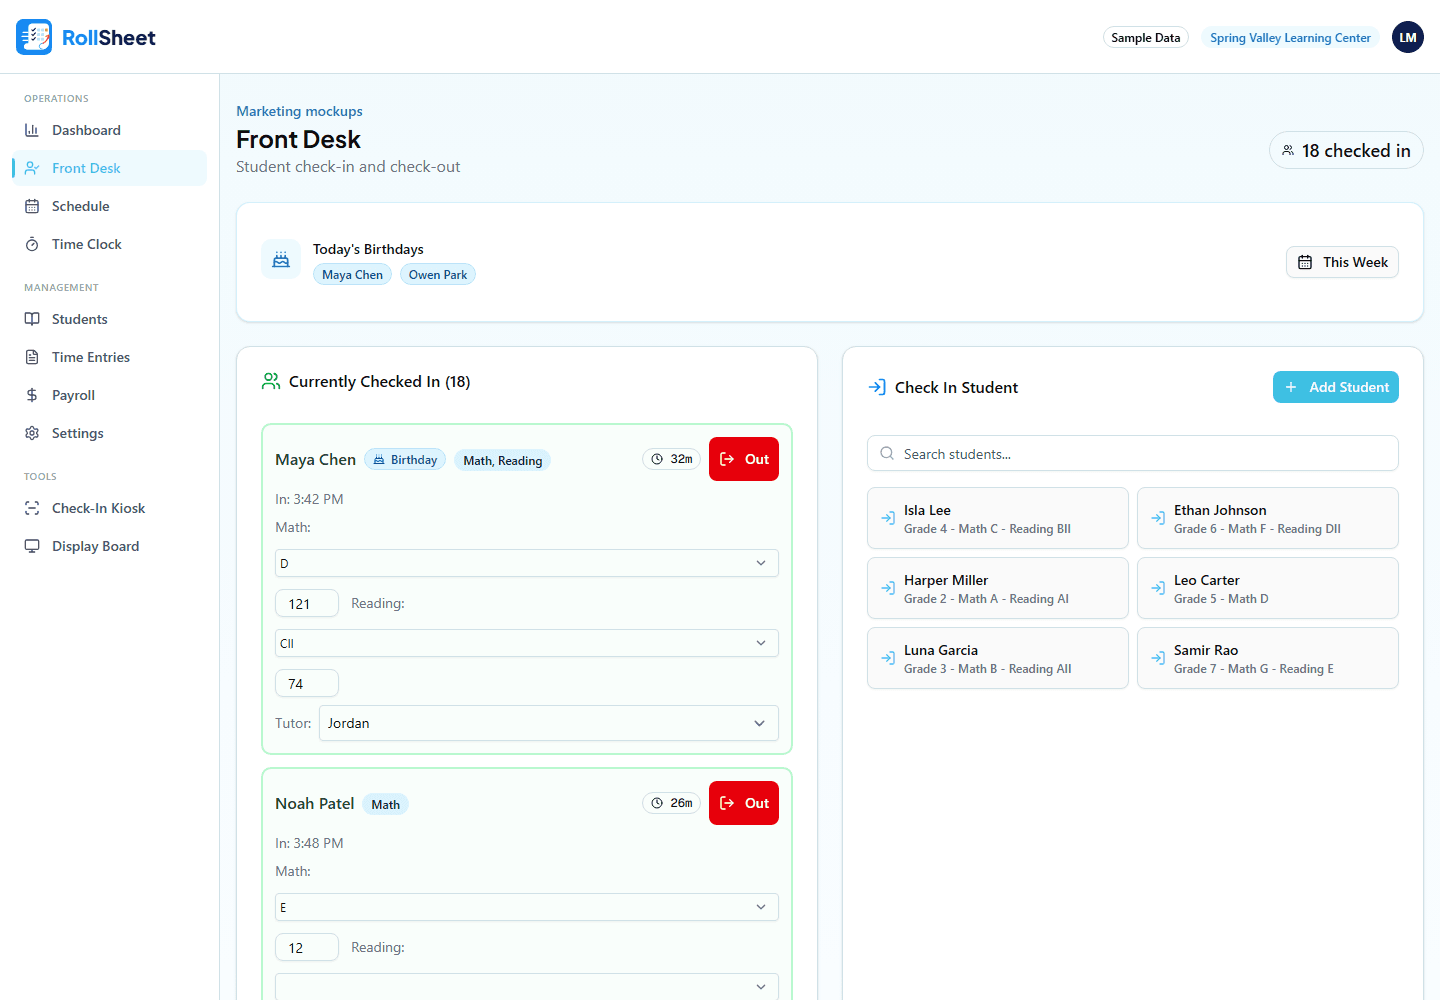The height and width of the screenshot is (1000, 1440).
Task: Click the Time Clock stopwatch icon
Action: [32, 244]
